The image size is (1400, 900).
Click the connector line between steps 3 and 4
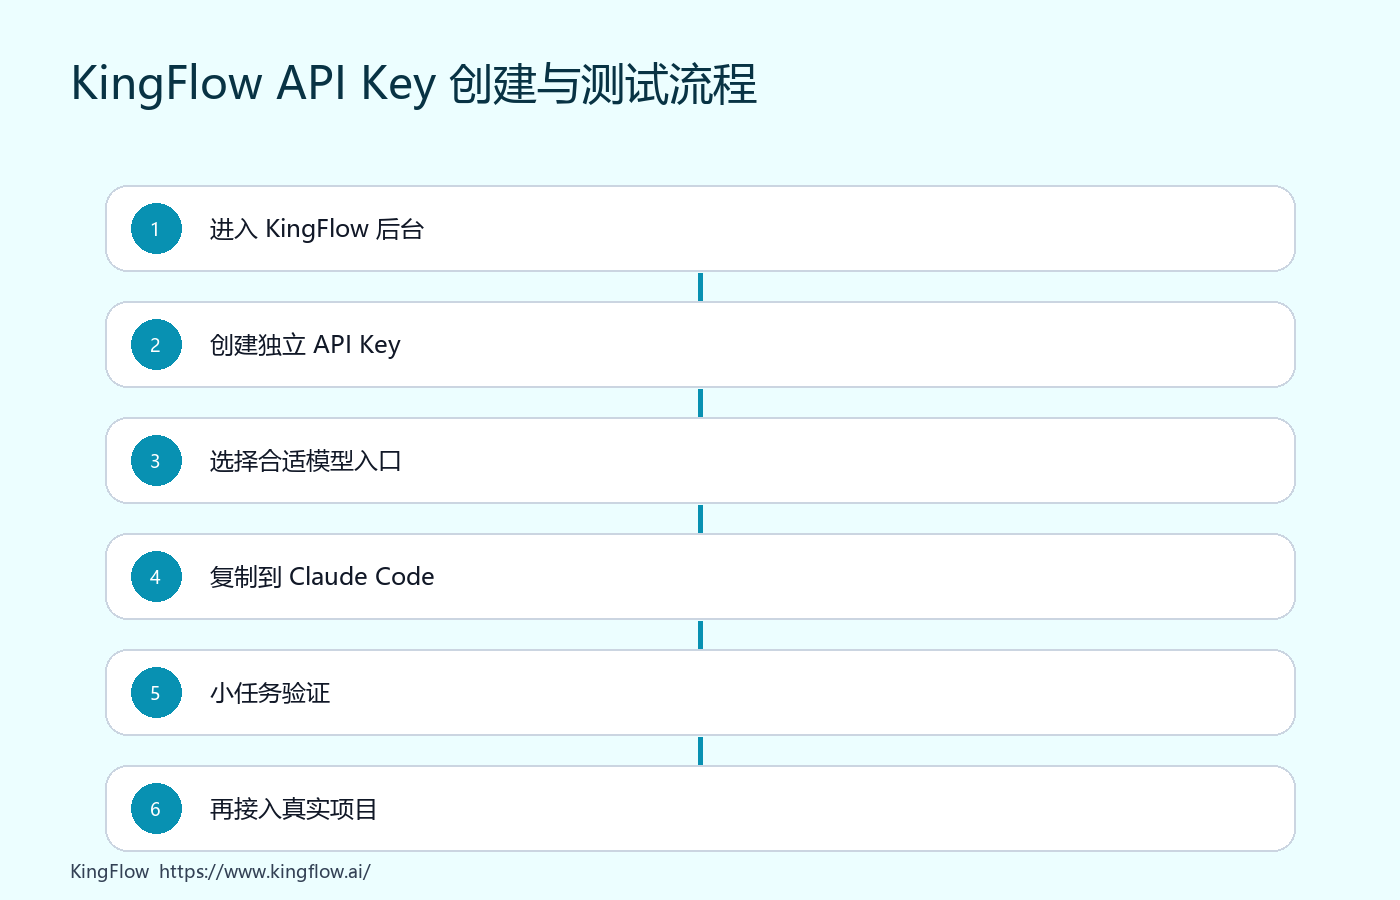[700, 519]
